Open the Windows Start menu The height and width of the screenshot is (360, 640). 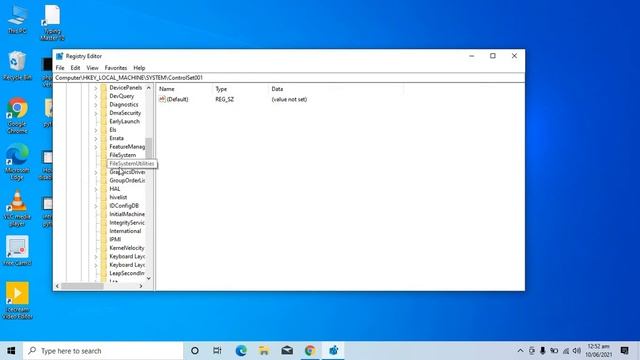tap(11, 351)
